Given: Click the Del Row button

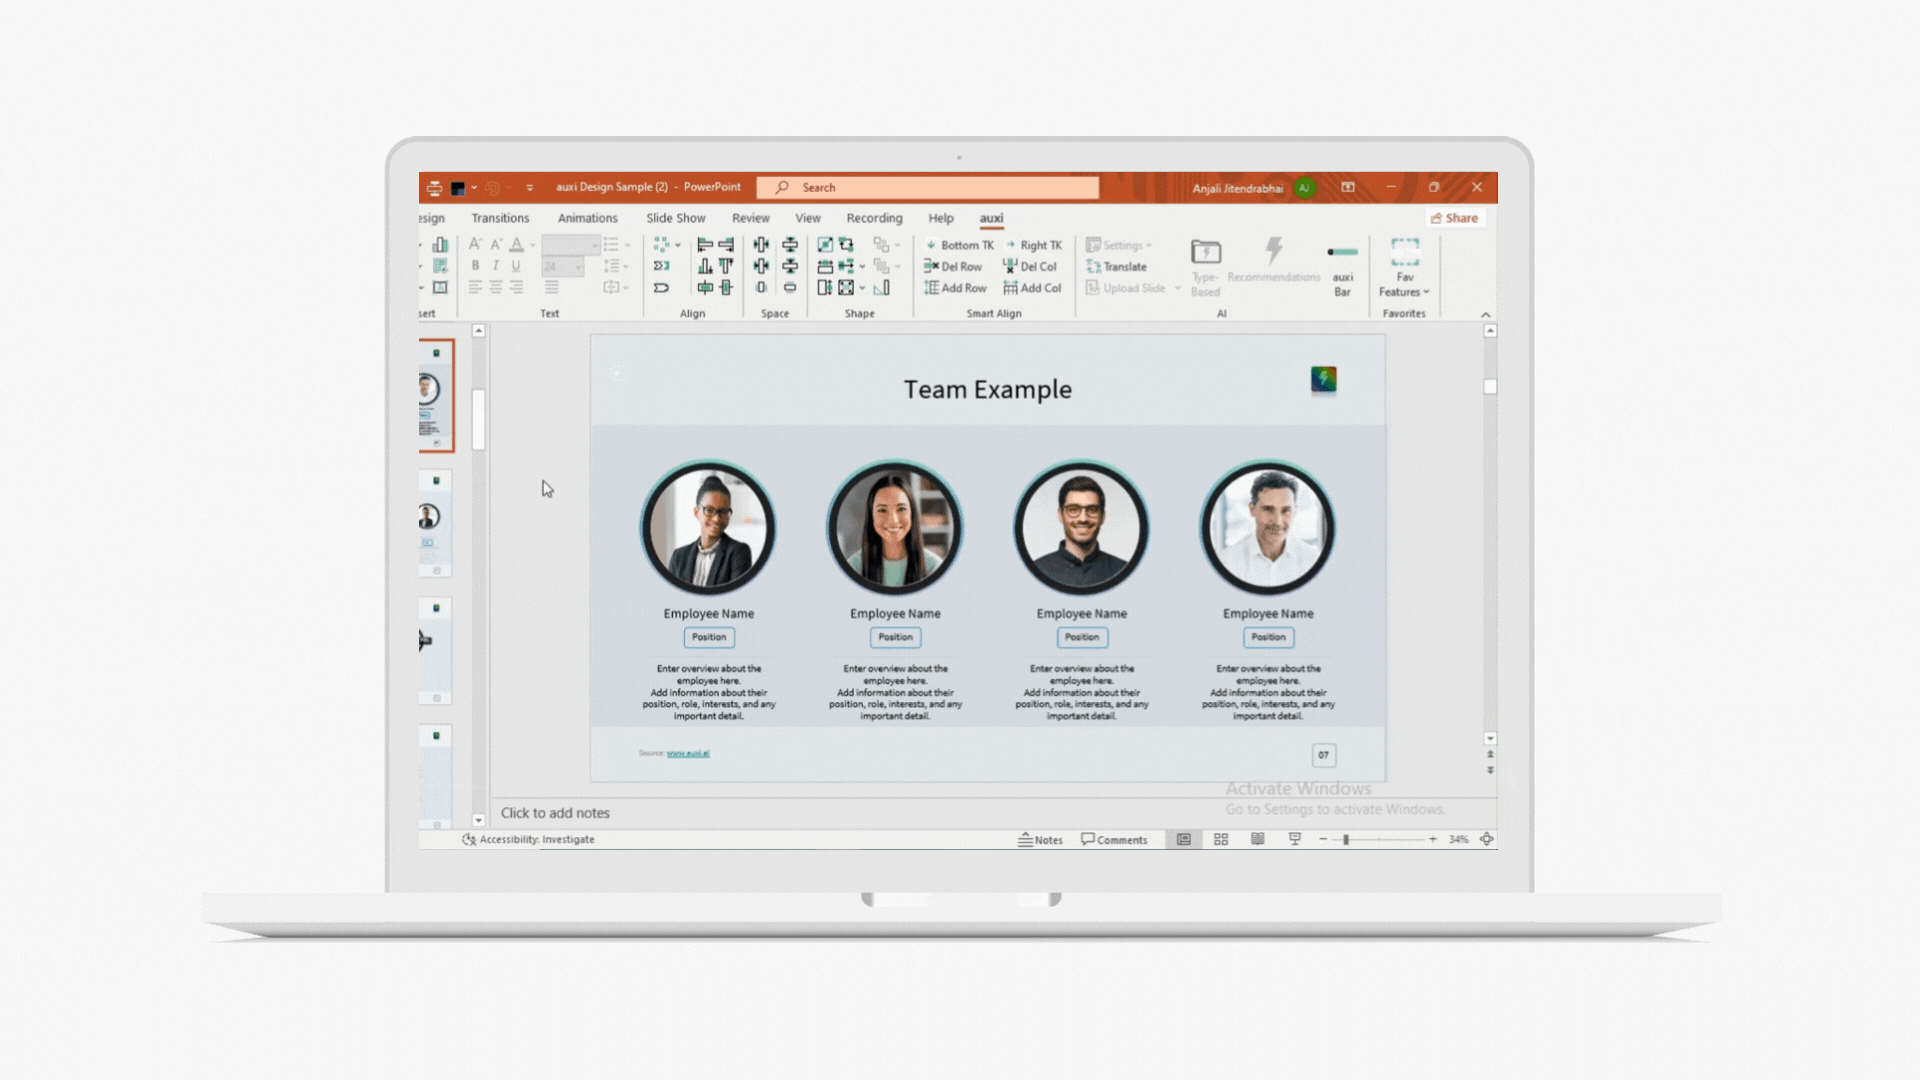Looking at the screenshot, I should coord(953,267).
